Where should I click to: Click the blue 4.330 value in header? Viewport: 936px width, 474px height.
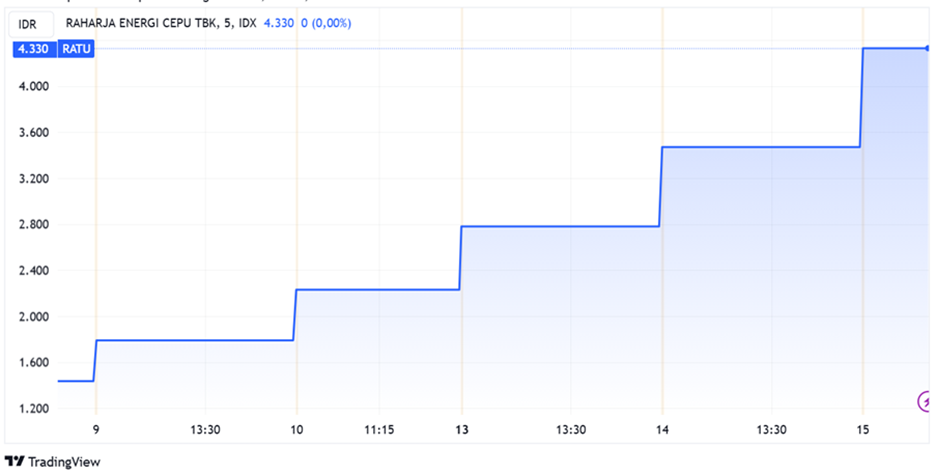click(x=278, y=24)
